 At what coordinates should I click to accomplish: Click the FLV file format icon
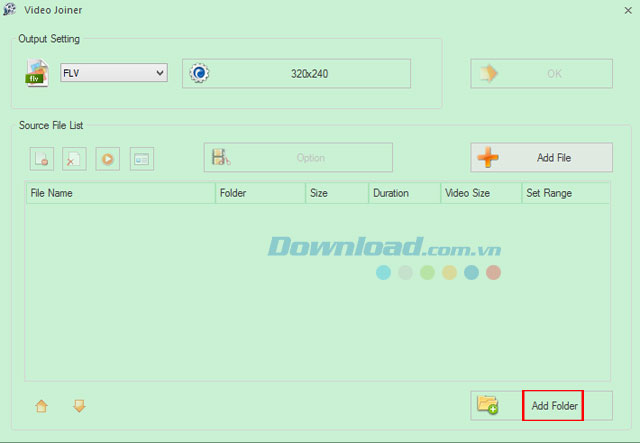pos(37,73)
